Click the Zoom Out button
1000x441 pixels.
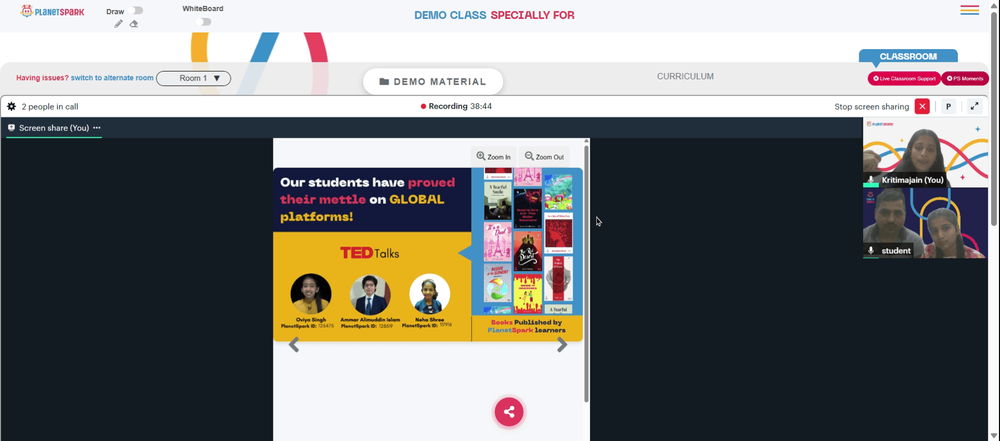coord(544,156)
